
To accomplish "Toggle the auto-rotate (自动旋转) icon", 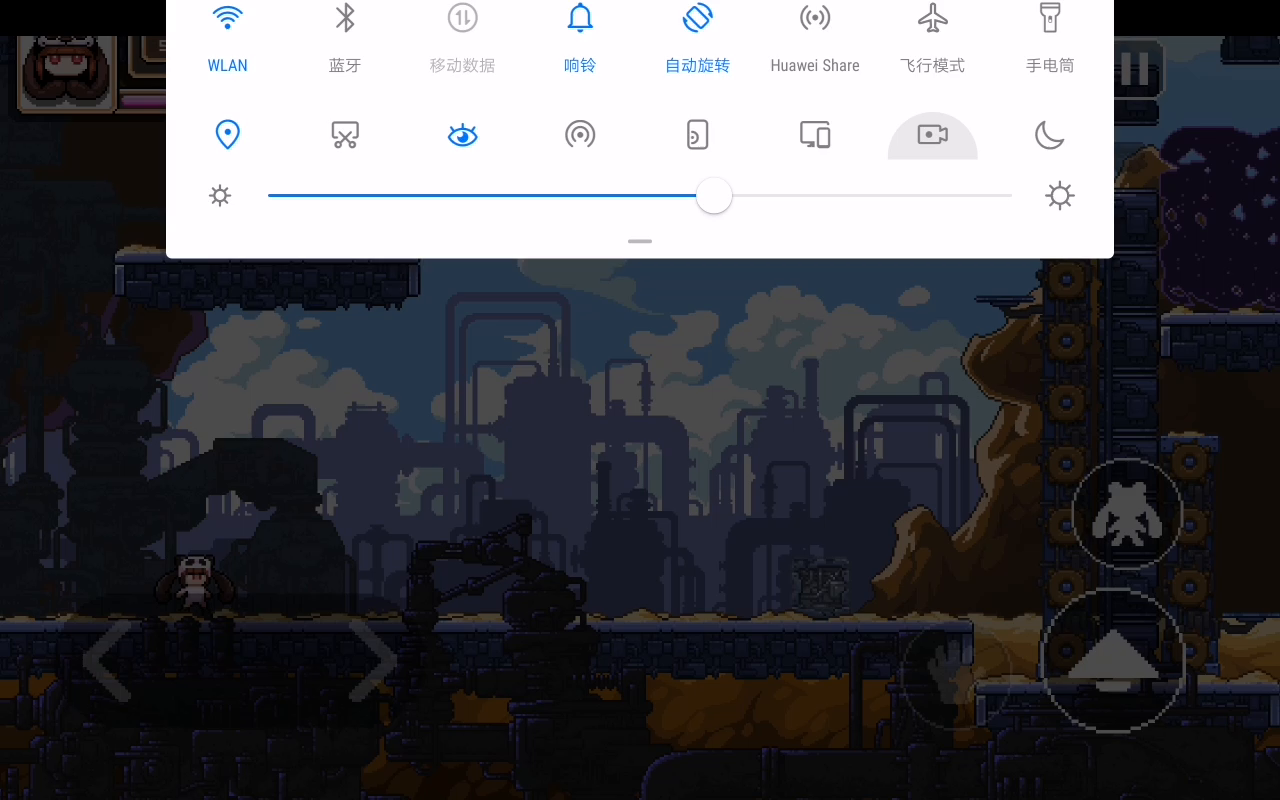I will coord(697,17).
